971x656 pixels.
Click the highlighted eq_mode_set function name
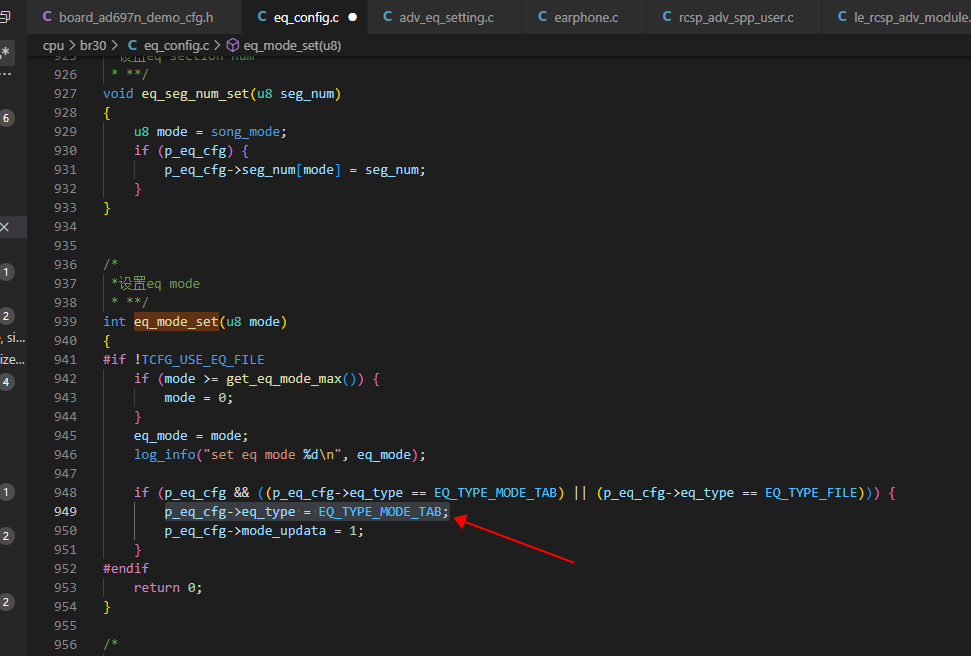pyautogui.click(x=176, y=321)
